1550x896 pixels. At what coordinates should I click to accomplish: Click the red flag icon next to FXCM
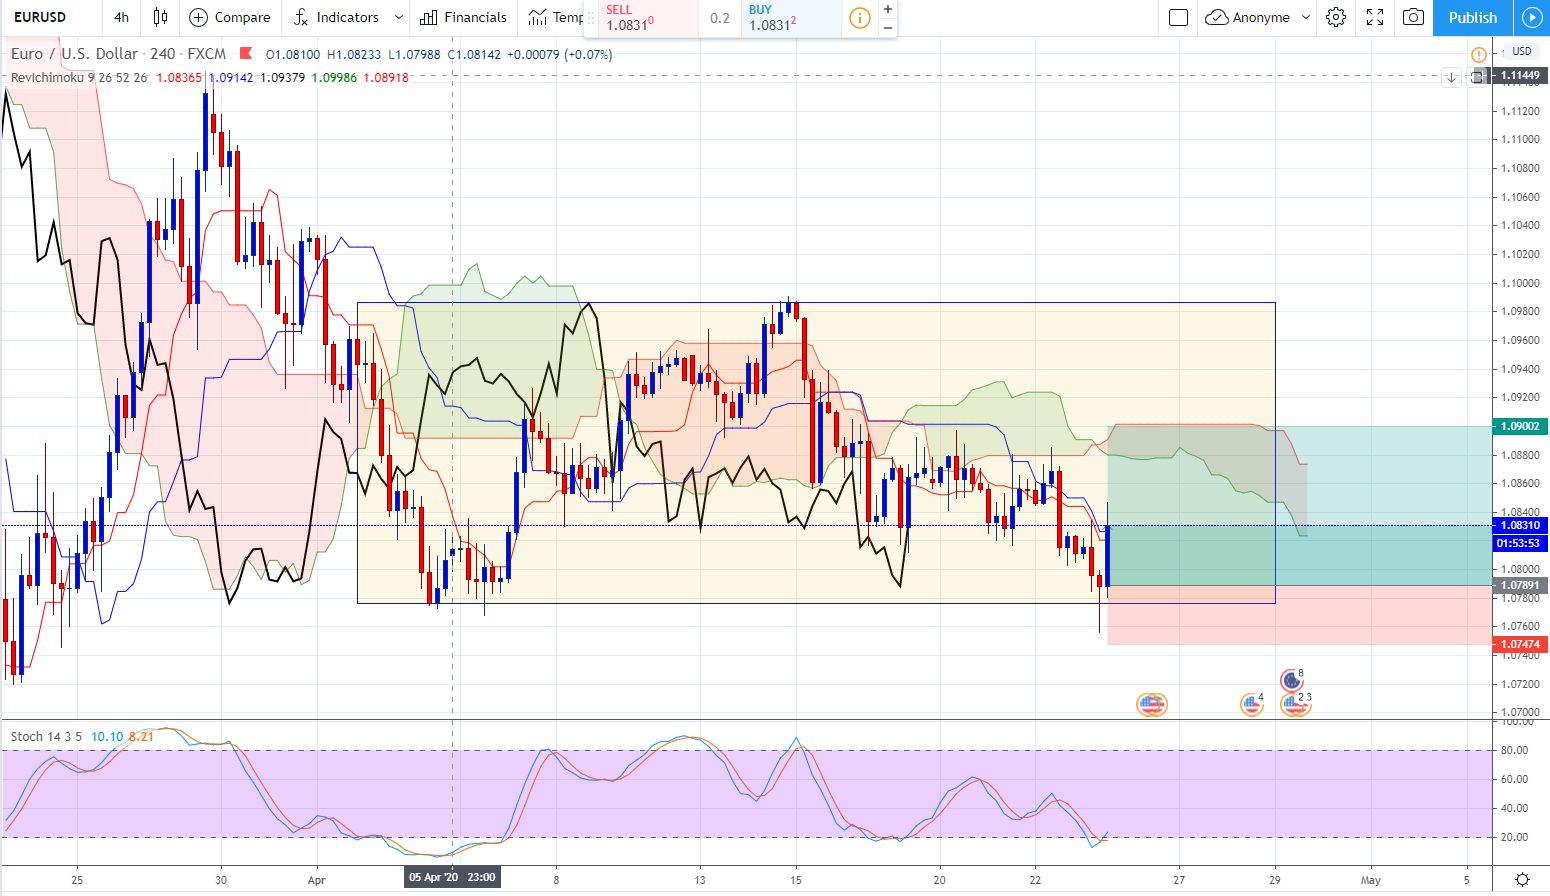(245, 54)
